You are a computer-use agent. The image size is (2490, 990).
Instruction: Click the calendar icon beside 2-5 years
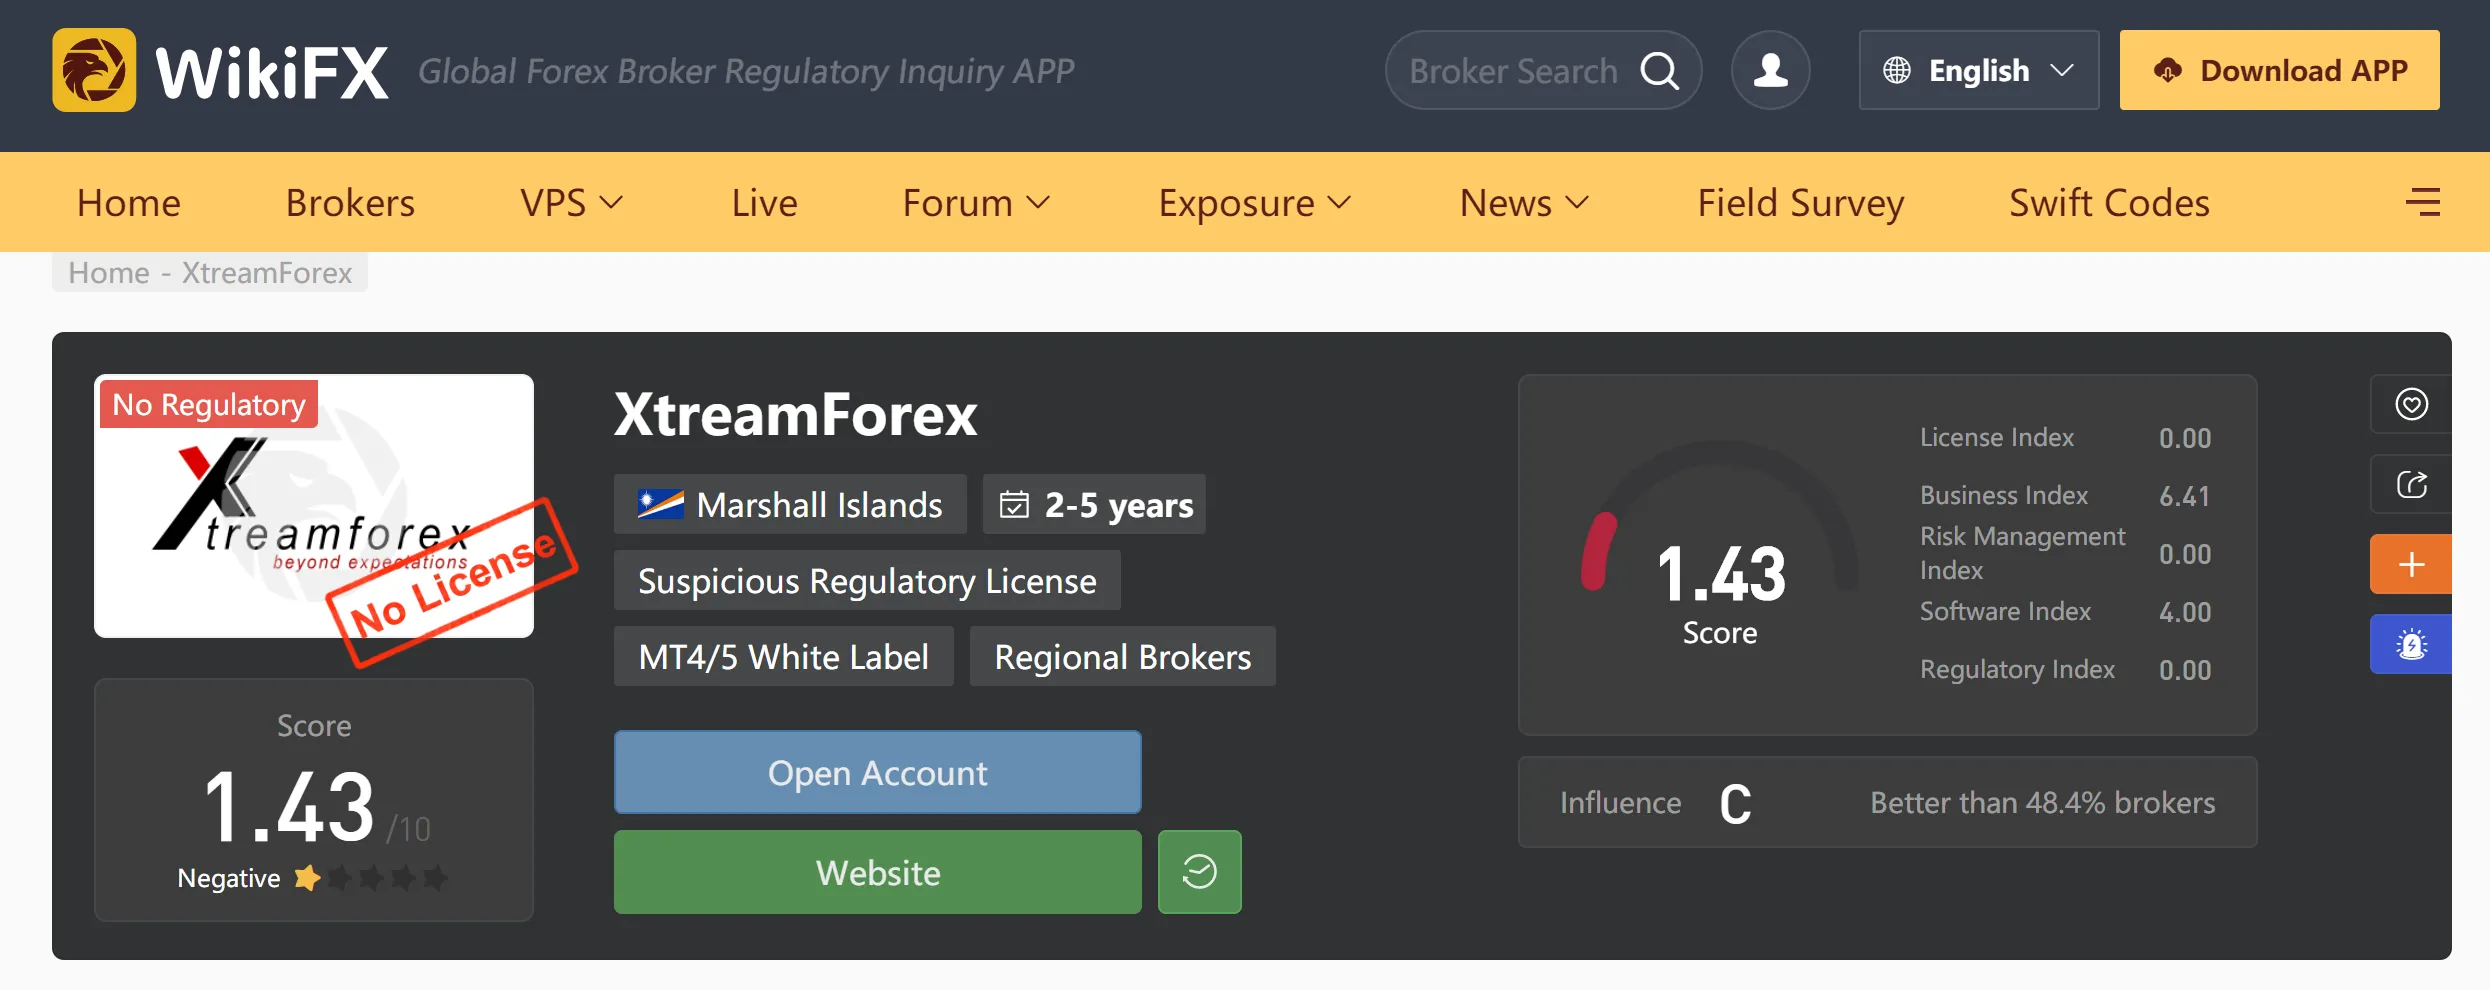pyautogui.click(x=1014, y=504)
